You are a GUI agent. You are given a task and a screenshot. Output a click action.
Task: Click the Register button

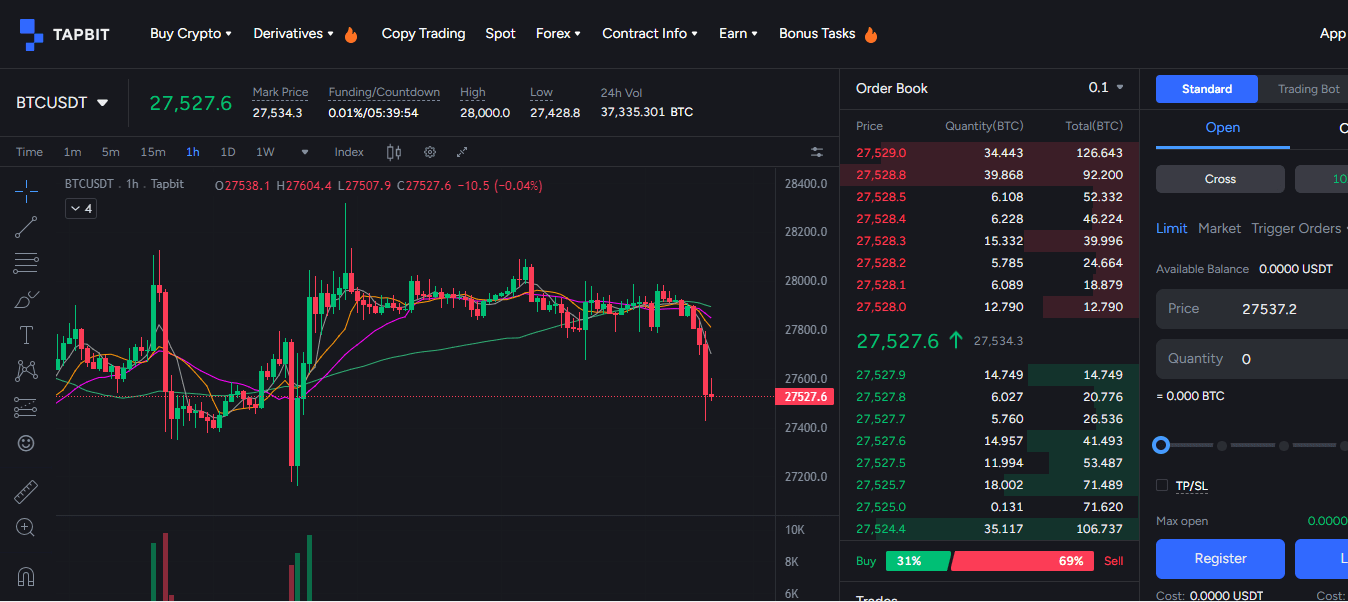[1220, 559]
